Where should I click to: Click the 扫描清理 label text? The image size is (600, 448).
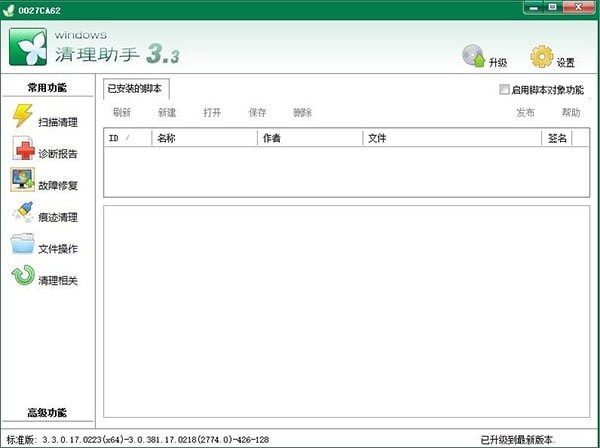click(58, 122)
